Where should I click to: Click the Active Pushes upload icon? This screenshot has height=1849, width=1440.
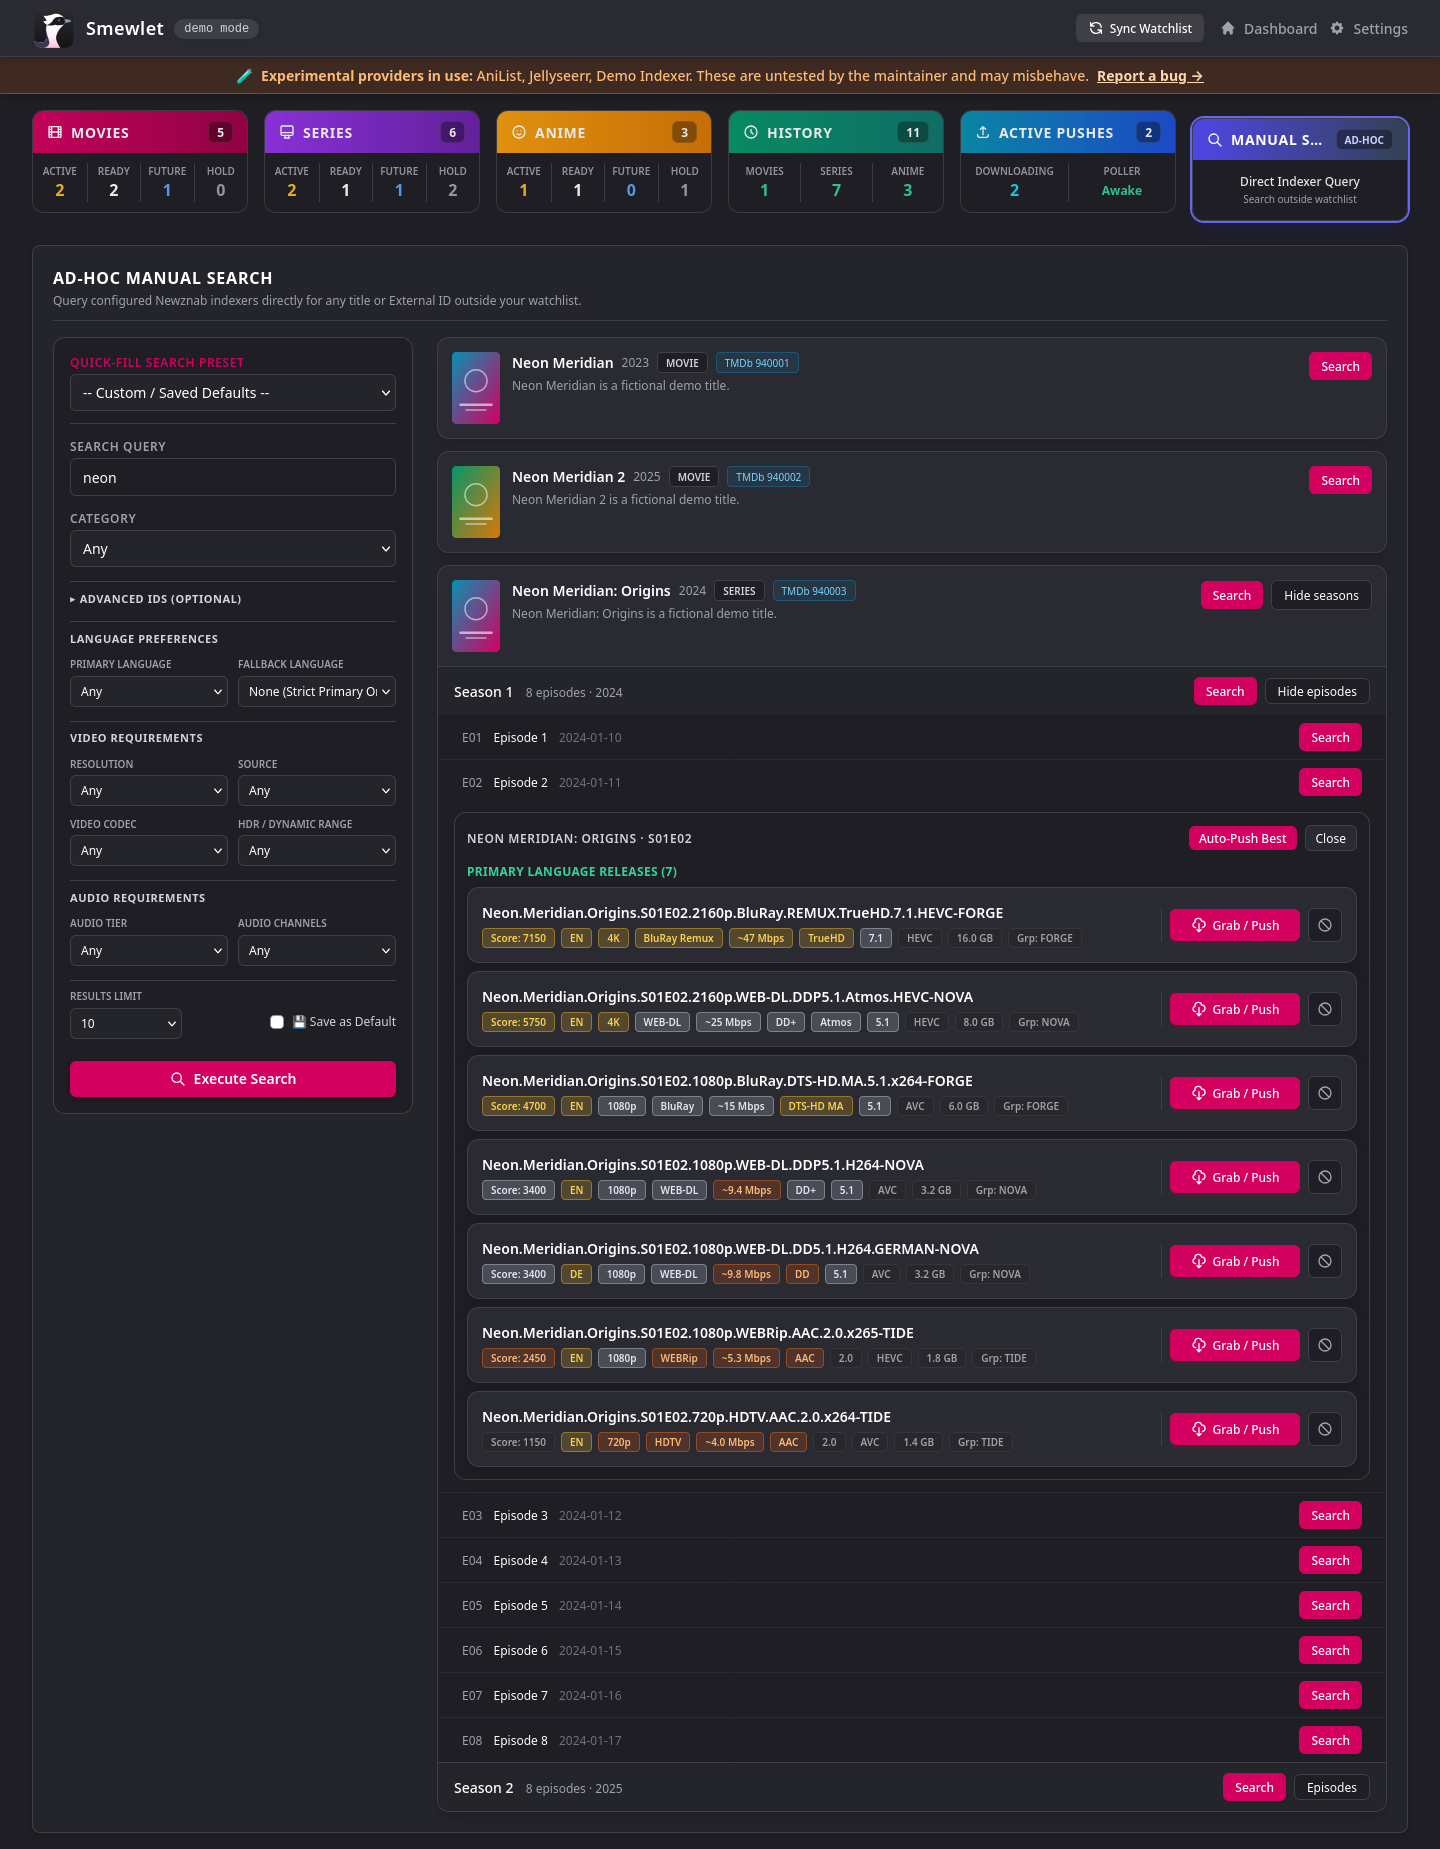pos(983,132)
